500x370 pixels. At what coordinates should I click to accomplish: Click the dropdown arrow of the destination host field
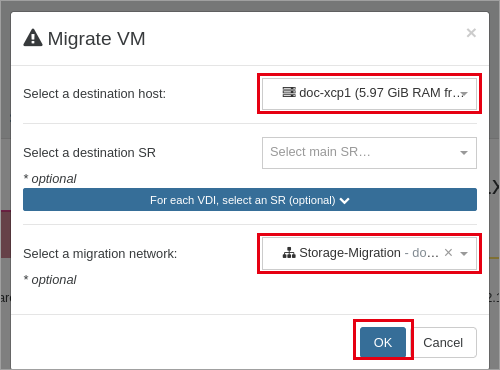point(464,94)
